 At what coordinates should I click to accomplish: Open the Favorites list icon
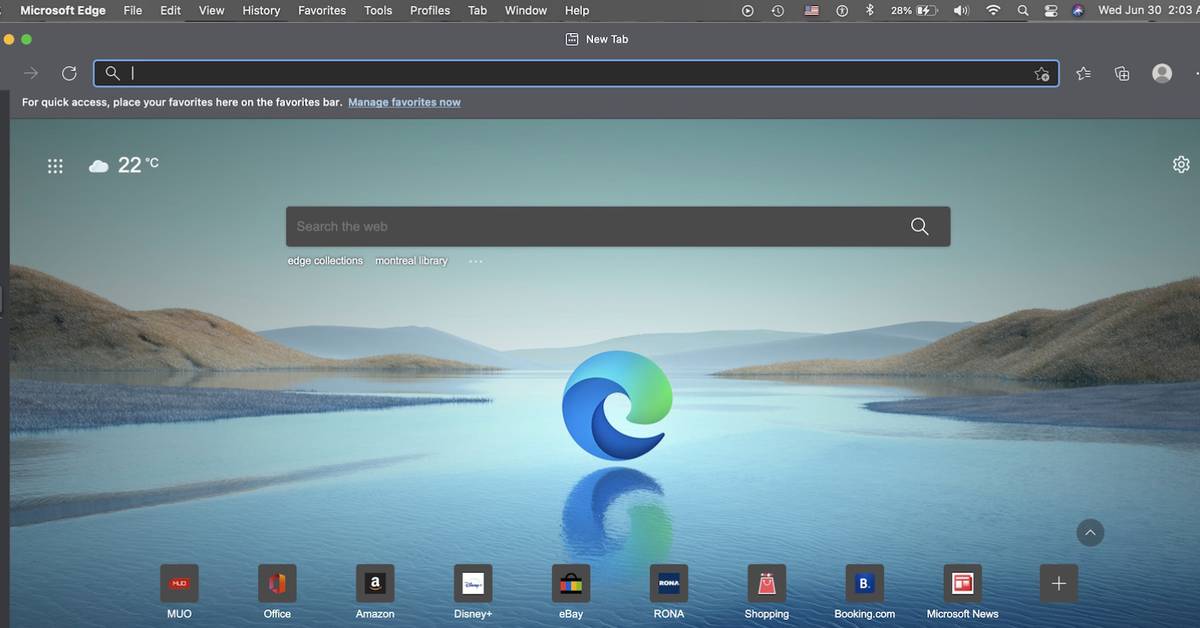click(1083, 73)
